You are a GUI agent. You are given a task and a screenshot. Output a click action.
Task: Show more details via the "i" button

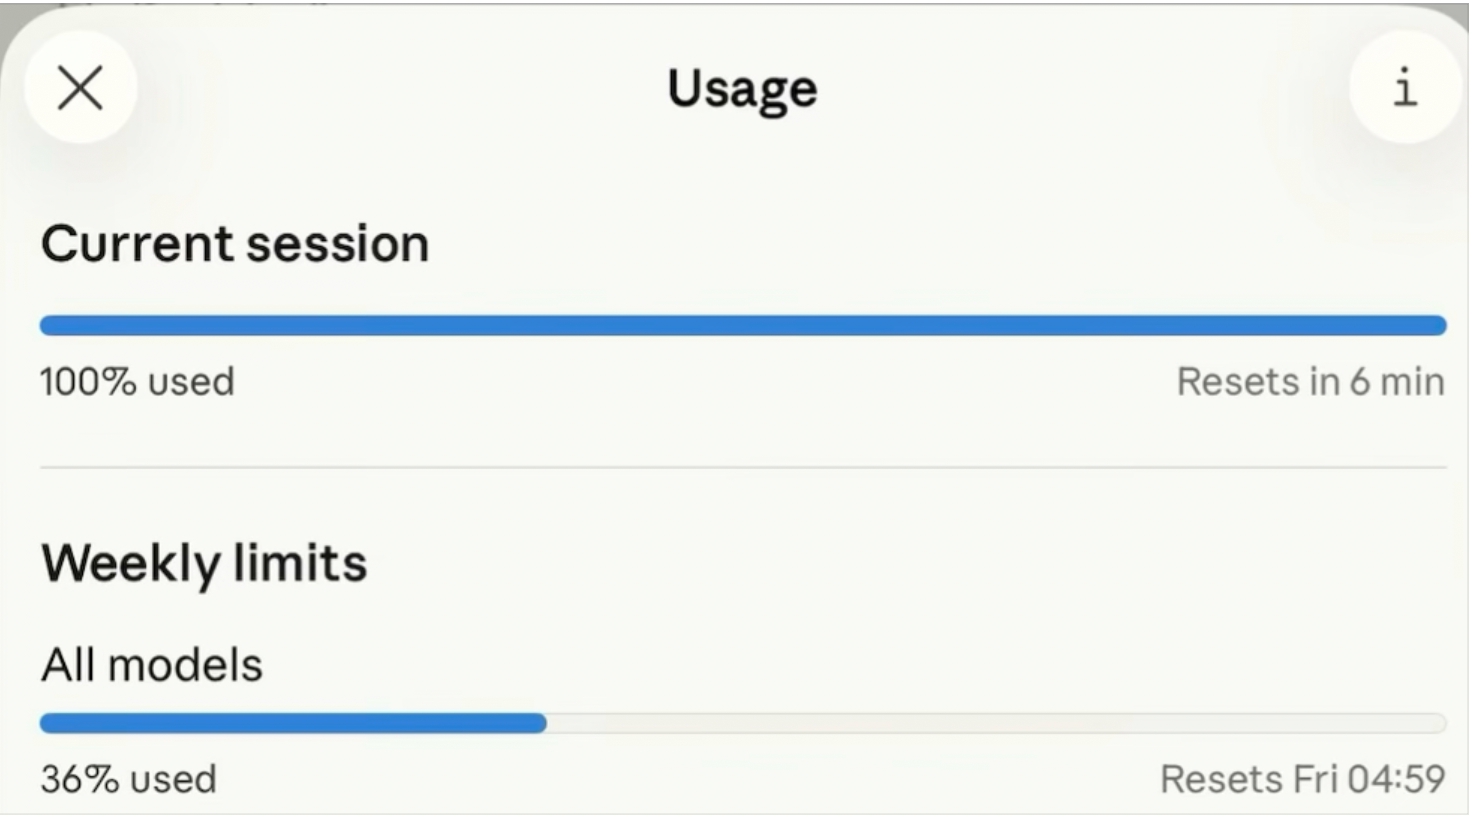click(x=1405, y=87)
